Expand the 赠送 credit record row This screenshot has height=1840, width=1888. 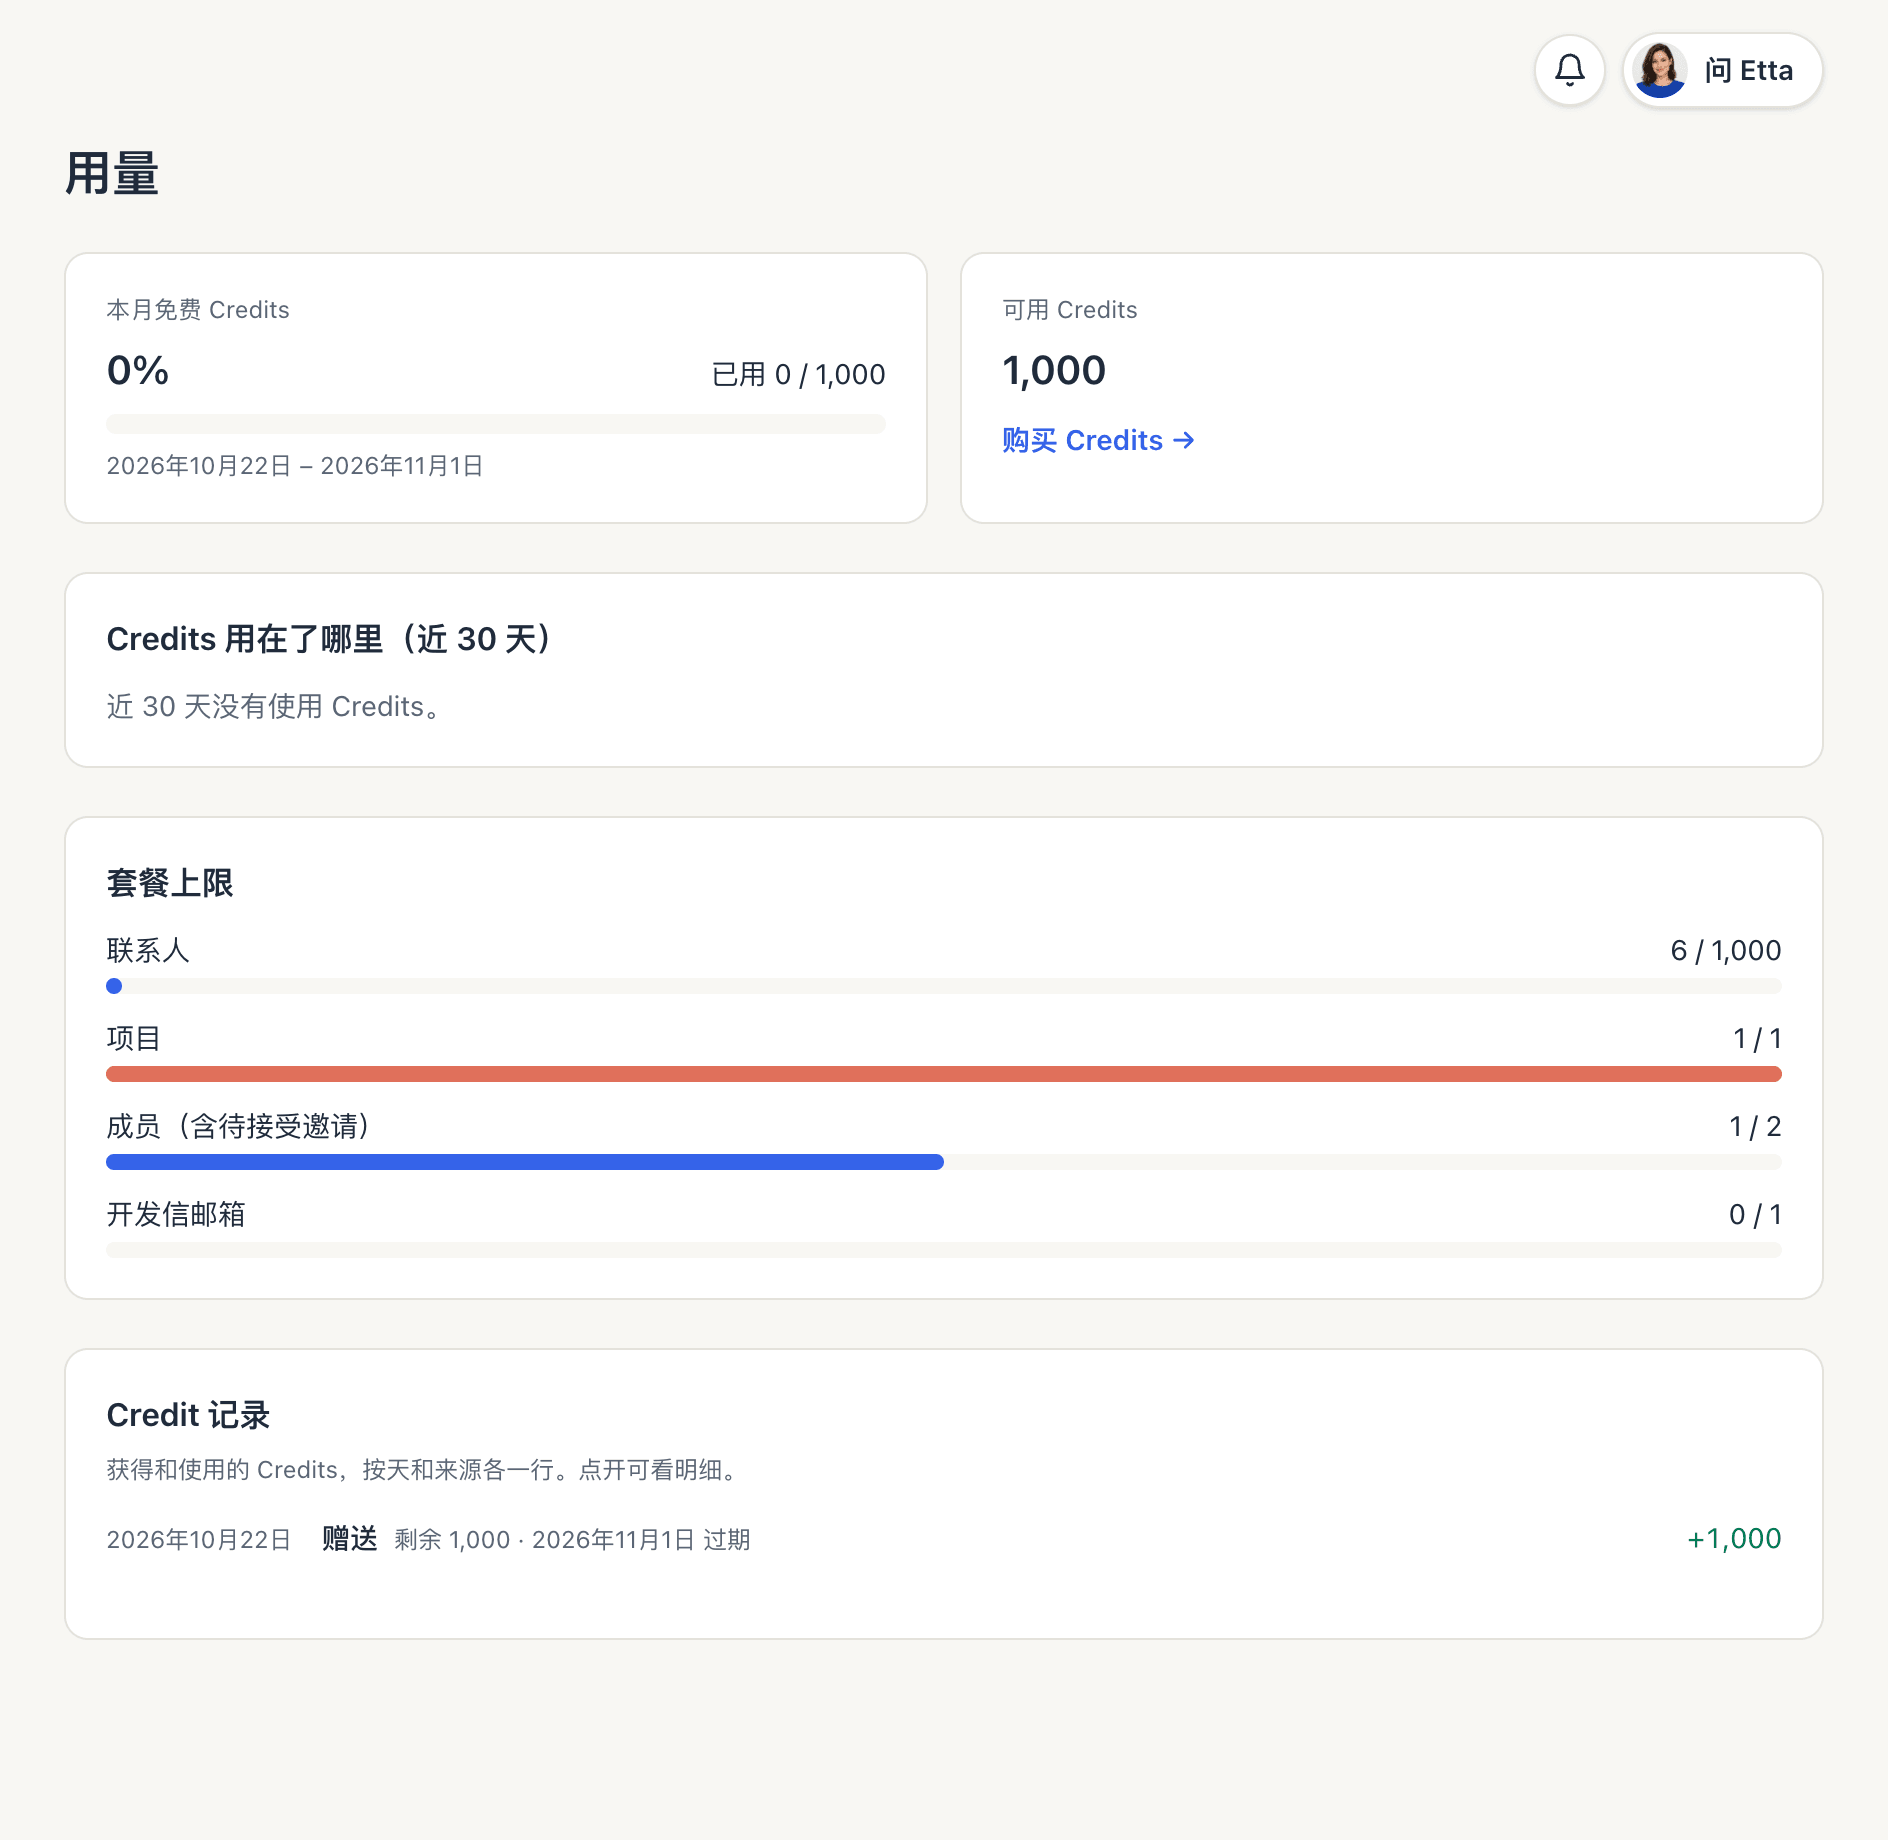pyautogui.click(x=944, y=1539)
